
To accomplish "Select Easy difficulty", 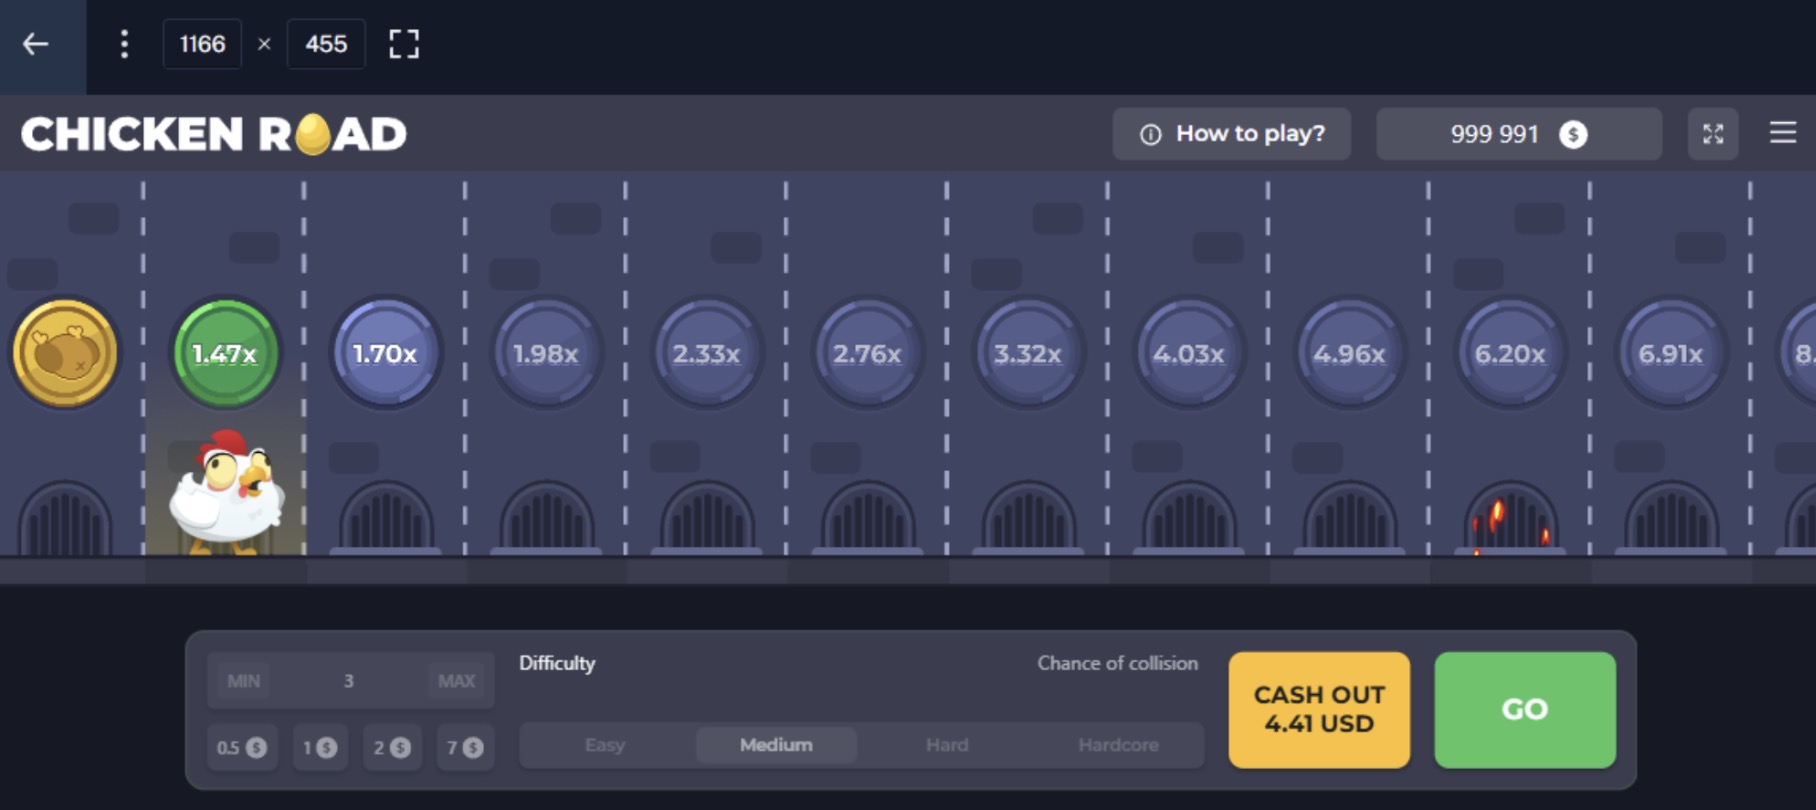I will (605, 745).
